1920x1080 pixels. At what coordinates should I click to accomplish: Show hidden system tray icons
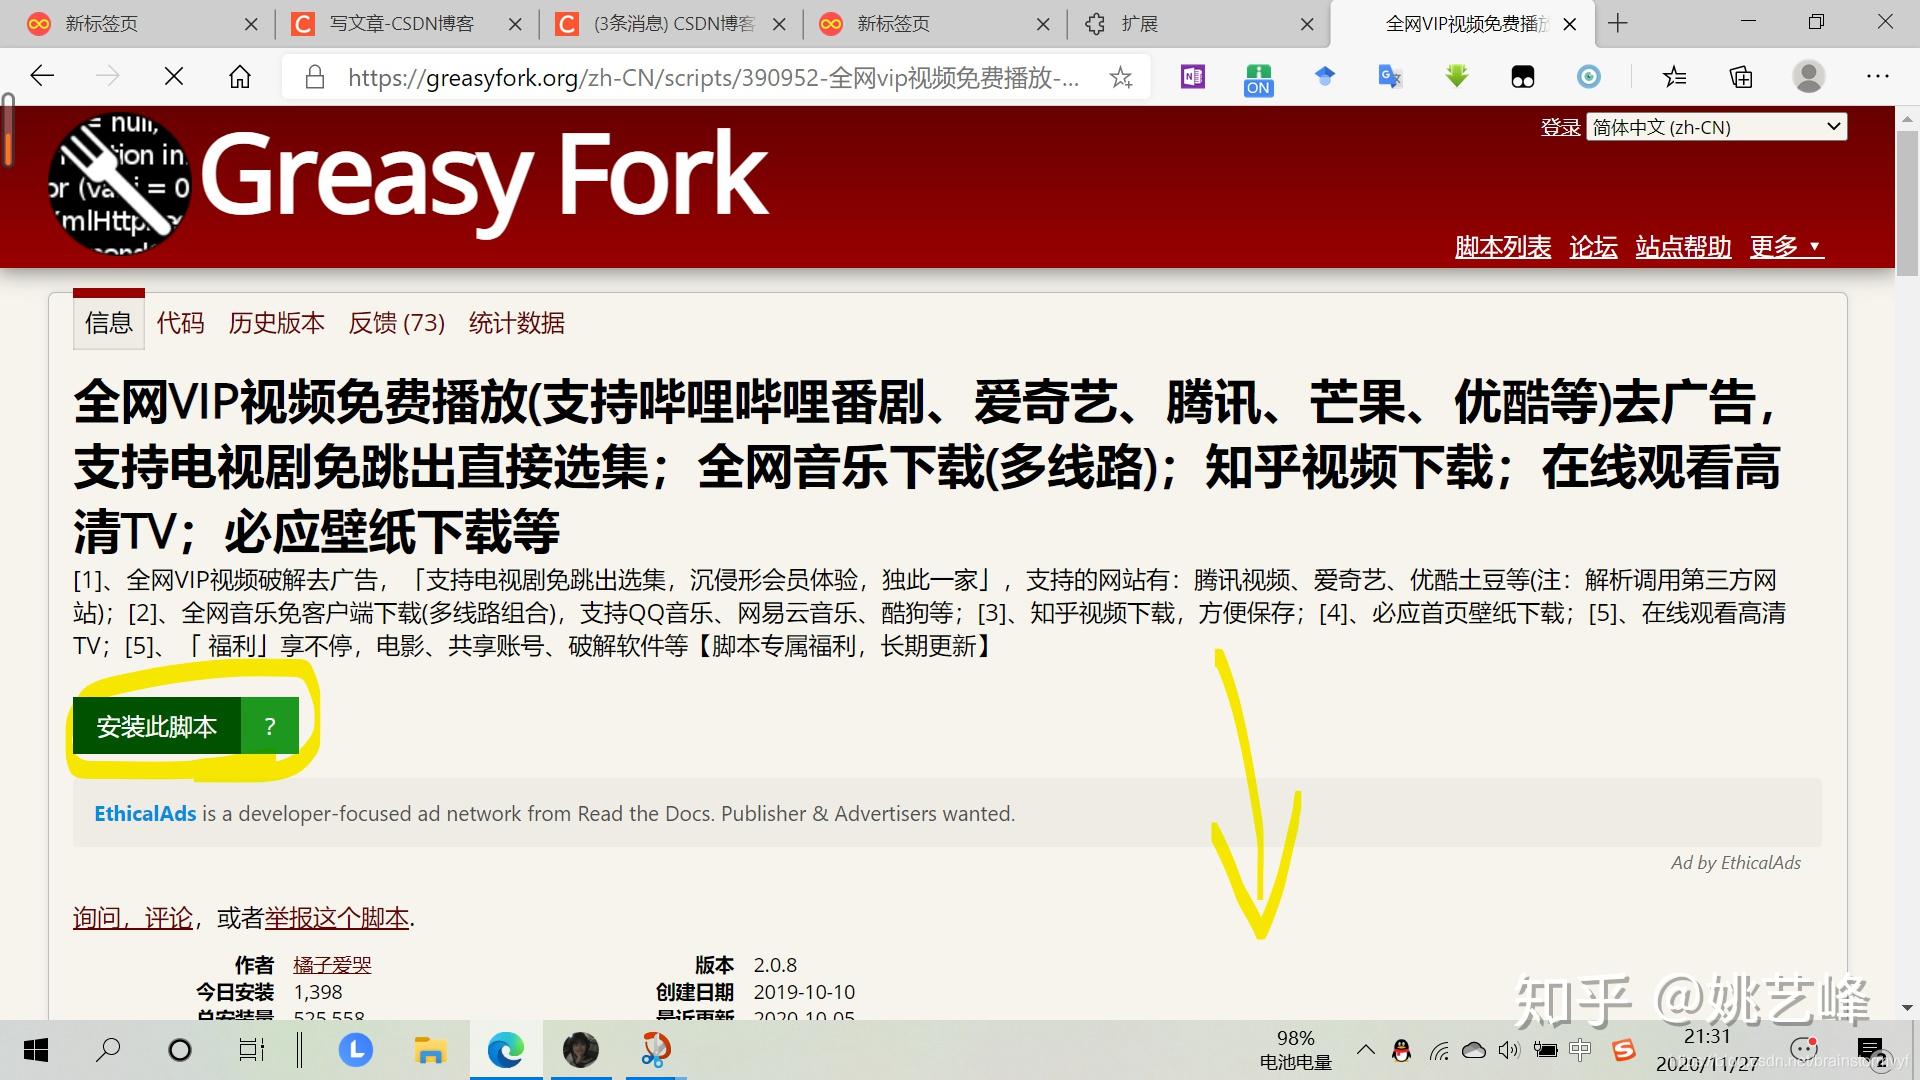click(1365, 1050)
